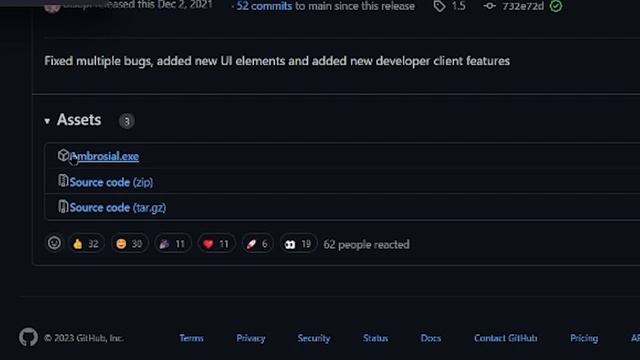The height and width of the screenshot is (360, 640).
Task: Click the author avatar at top left
Action: click(52, 7)
